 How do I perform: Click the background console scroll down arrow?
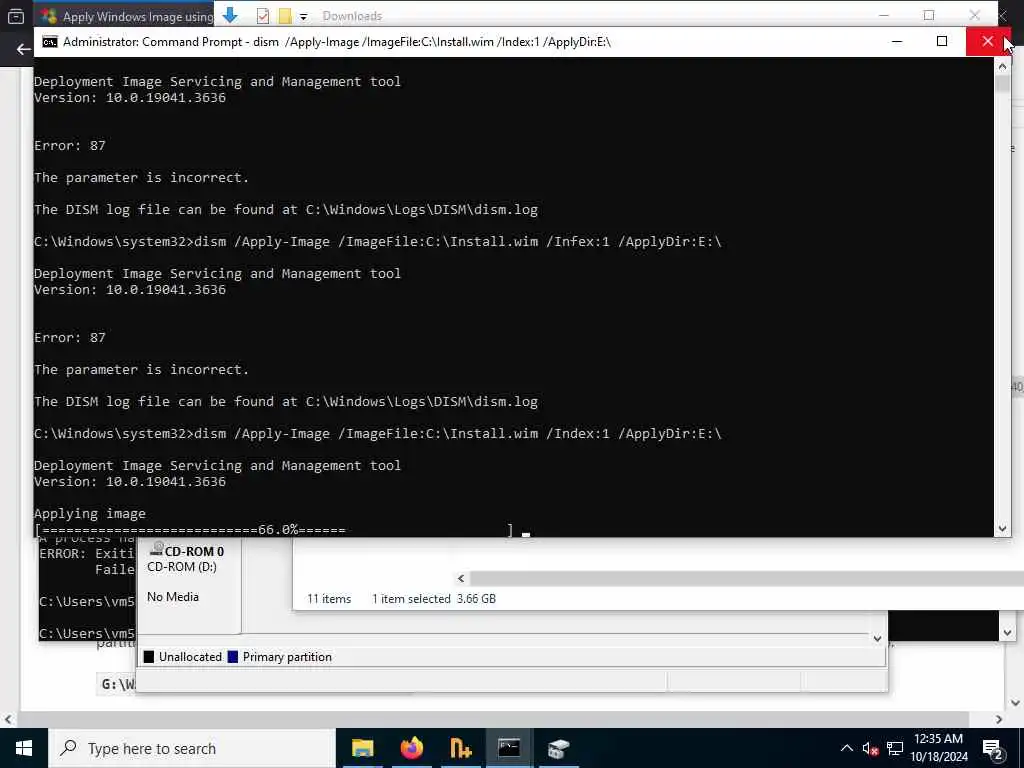point(1007,632)
